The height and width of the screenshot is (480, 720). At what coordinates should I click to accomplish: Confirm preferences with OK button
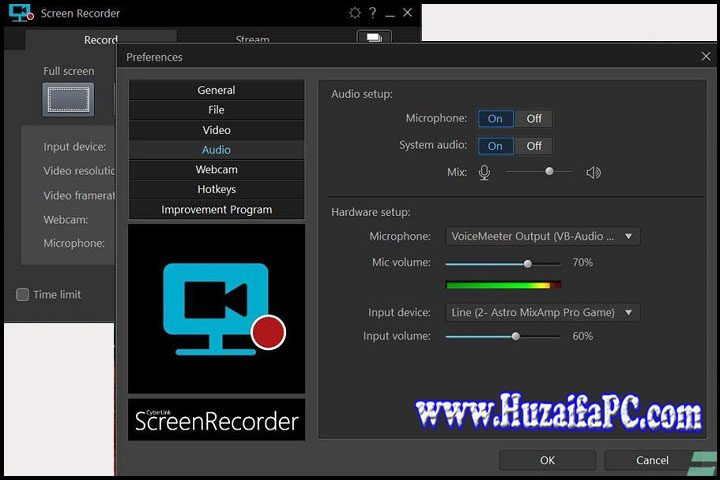point(547,460)
